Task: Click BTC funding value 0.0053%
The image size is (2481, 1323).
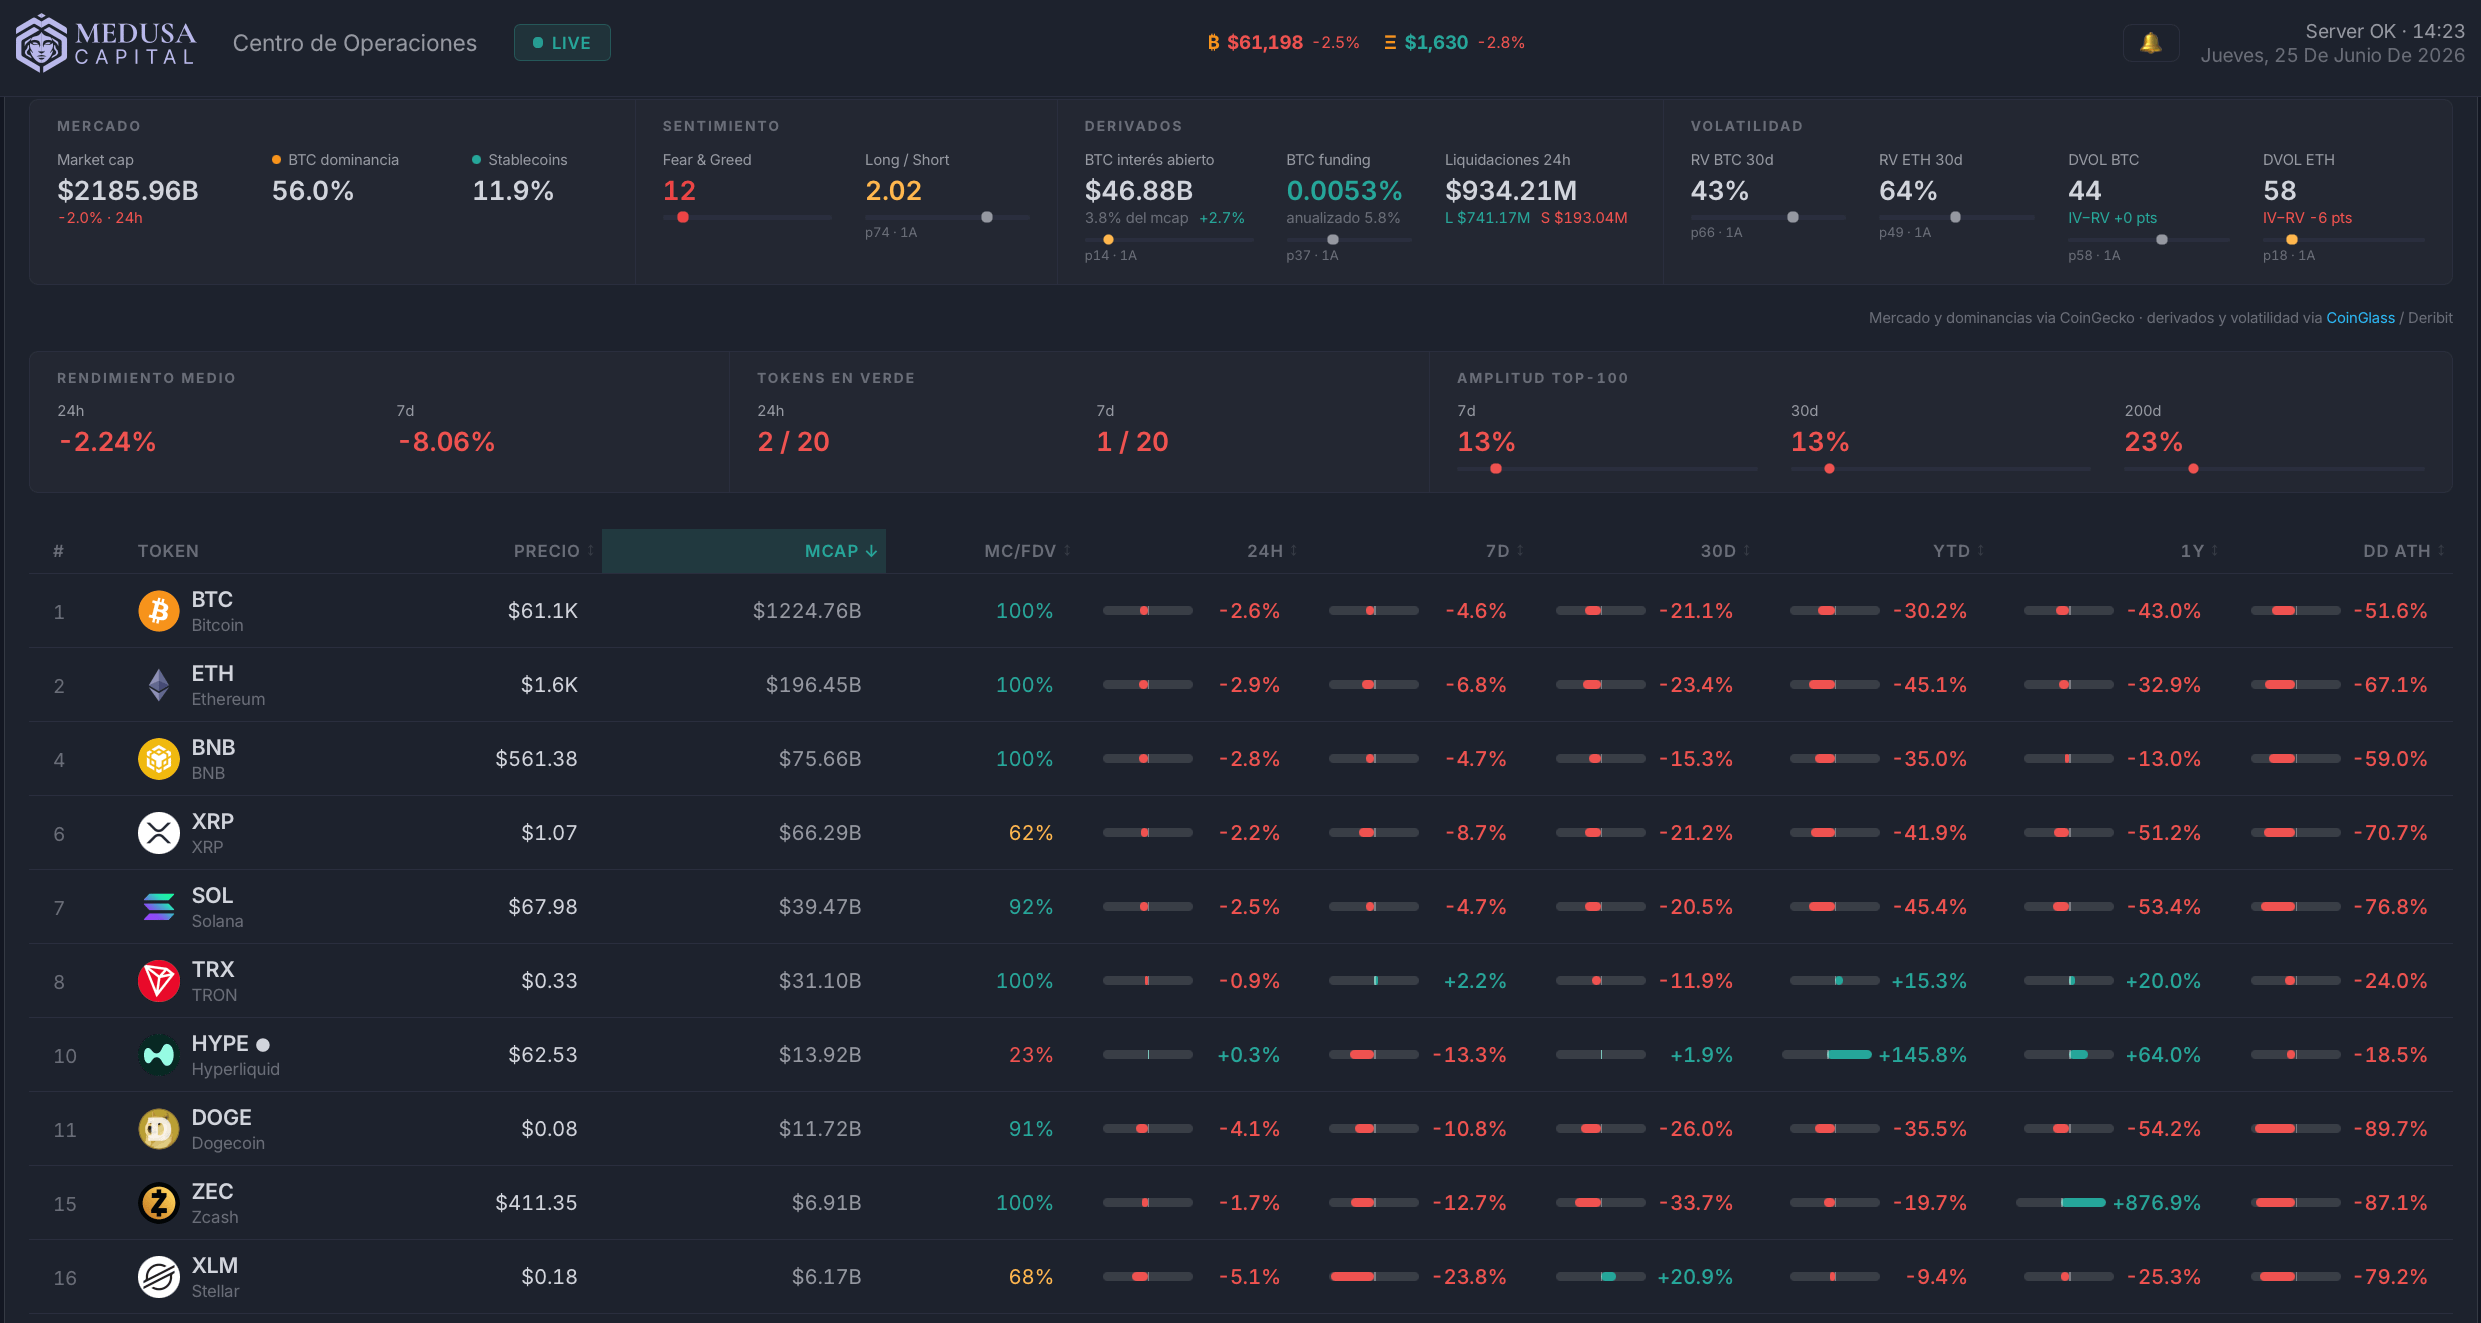Action: click(1344, 190)
